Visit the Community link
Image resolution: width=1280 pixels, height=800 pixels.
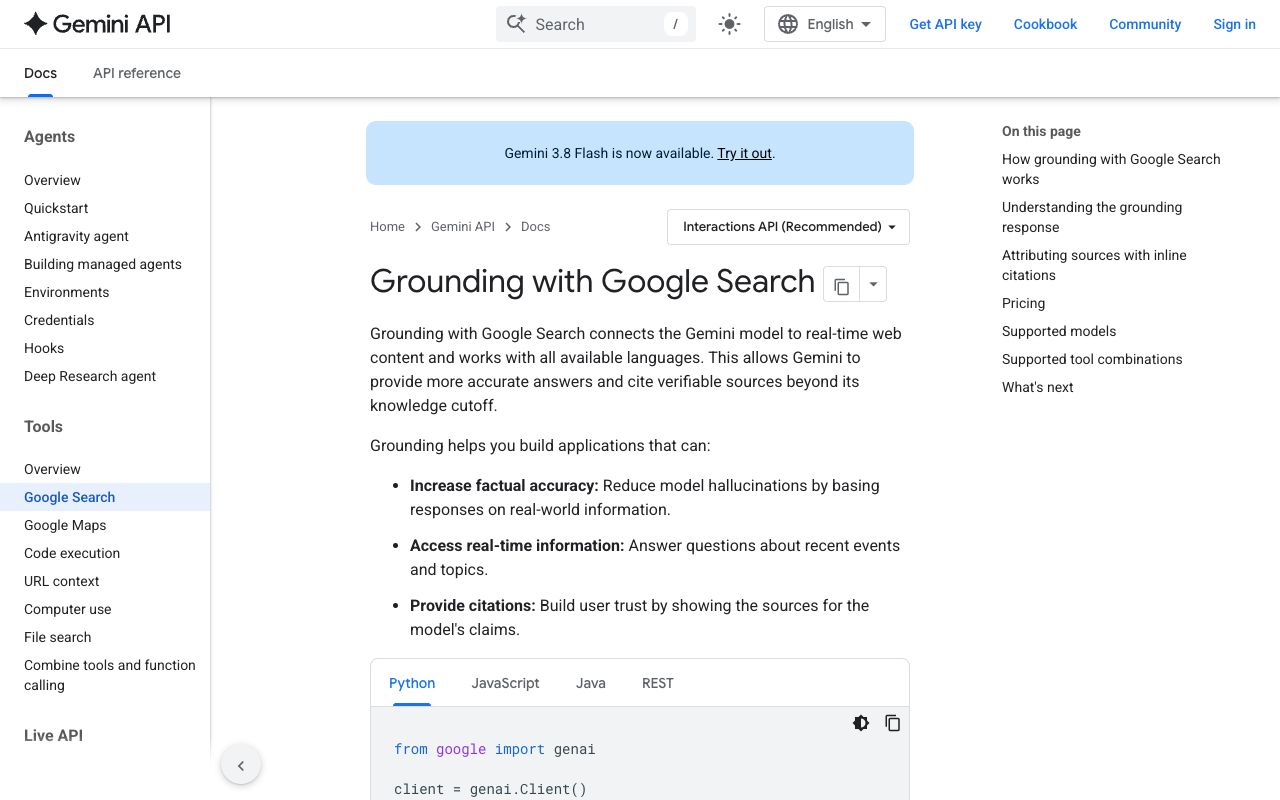(x=1145, y=24)
